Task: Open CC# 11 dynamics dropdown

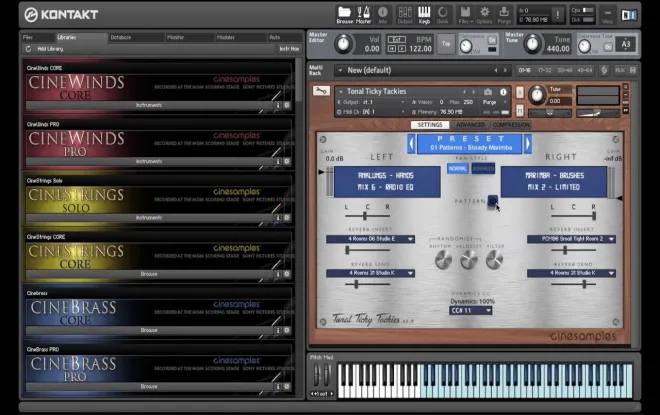Action: click(x=470, y=310)
